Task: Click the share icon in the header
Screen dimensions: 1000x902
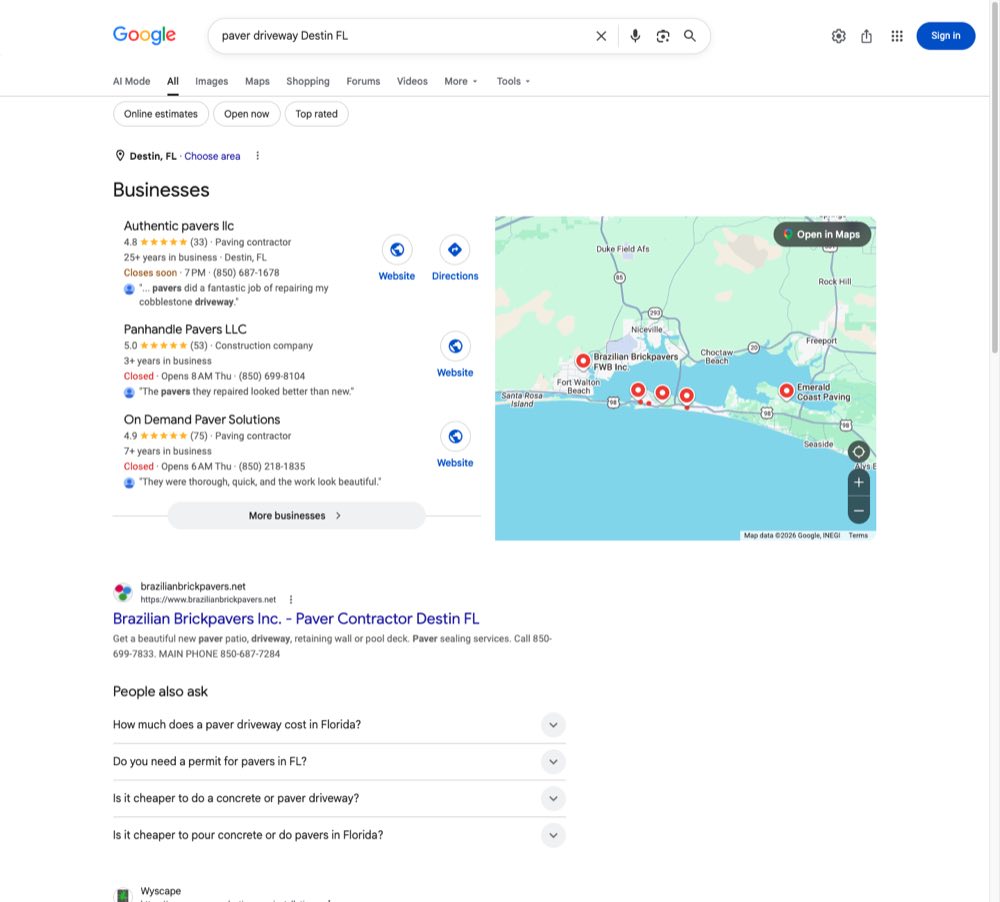Action: point(866,36)
